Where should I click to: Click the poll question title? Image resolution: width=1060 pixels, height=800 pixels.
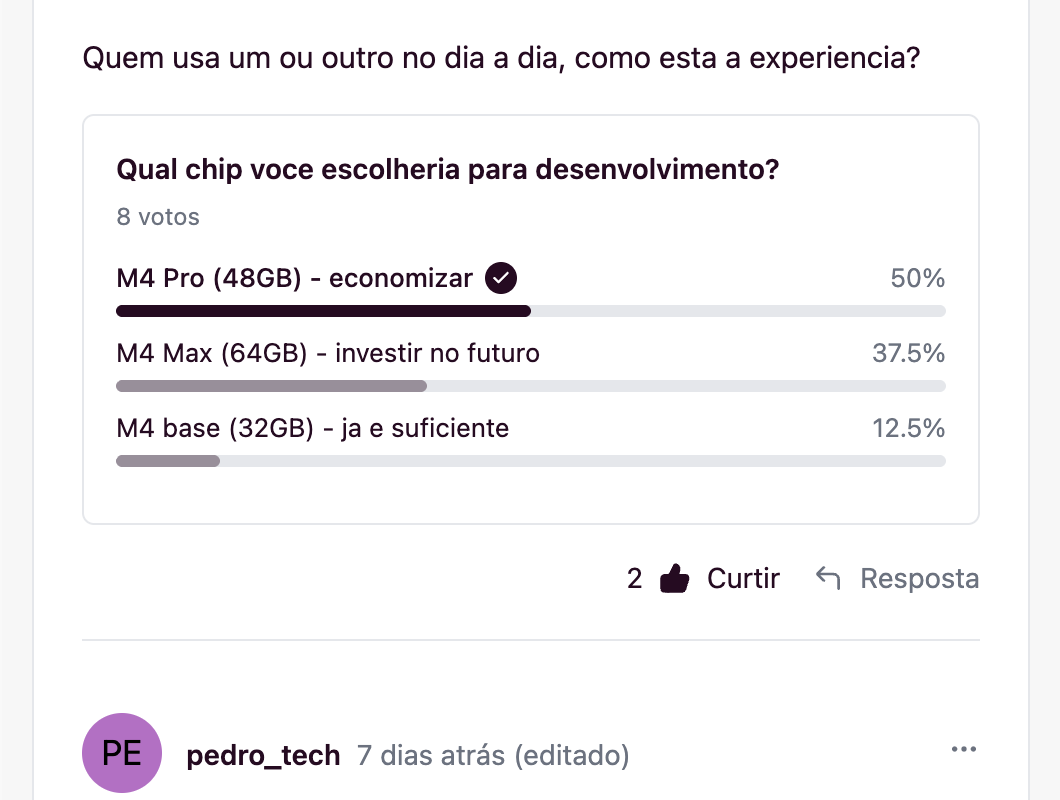[x=448, y=170]
